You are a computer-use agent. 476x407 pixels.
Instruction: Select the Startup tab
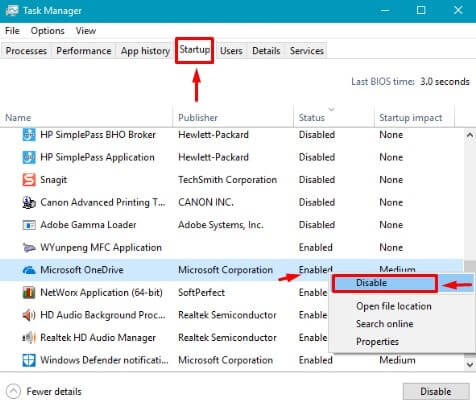(x=195, y=50)
